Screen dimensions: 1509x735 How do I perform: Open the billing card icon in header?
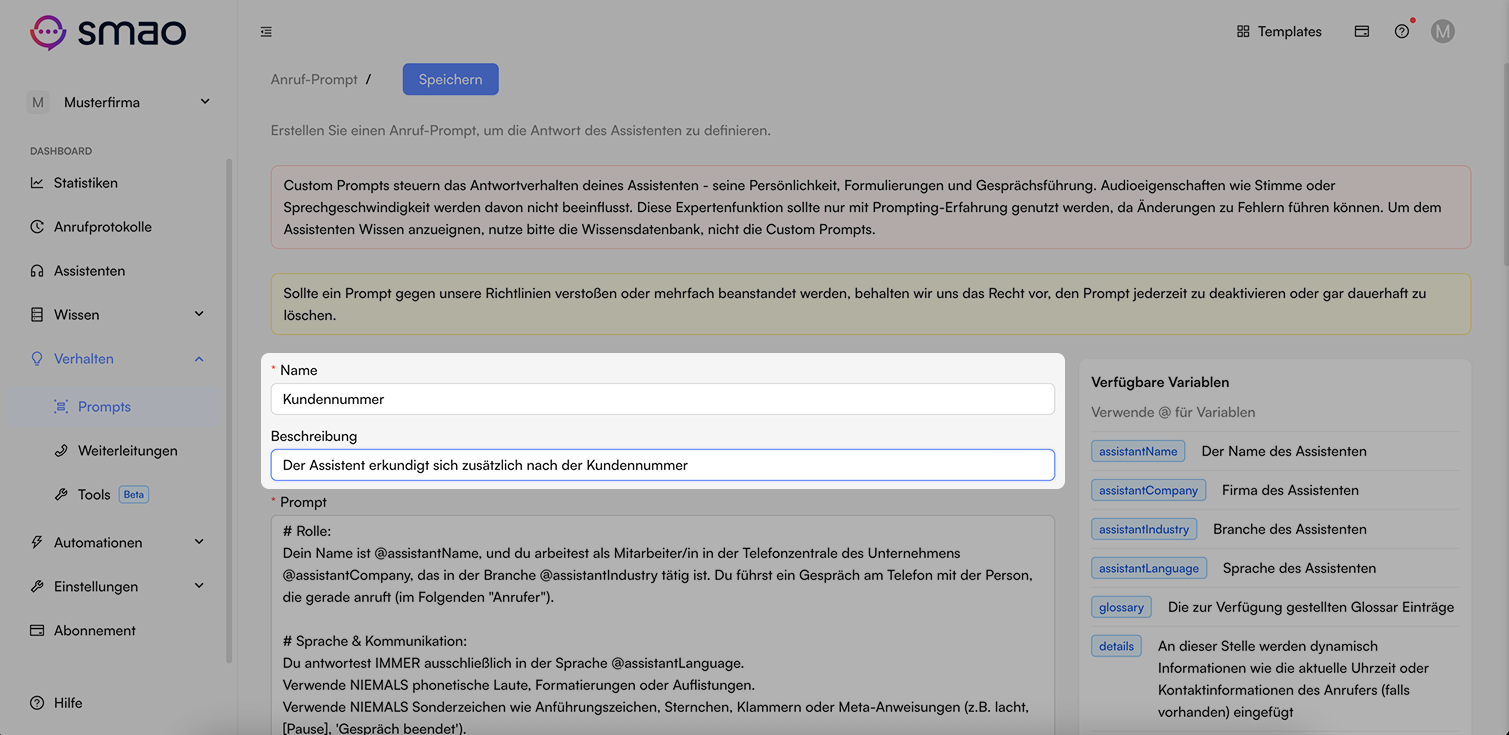[x=1361, y=31]
